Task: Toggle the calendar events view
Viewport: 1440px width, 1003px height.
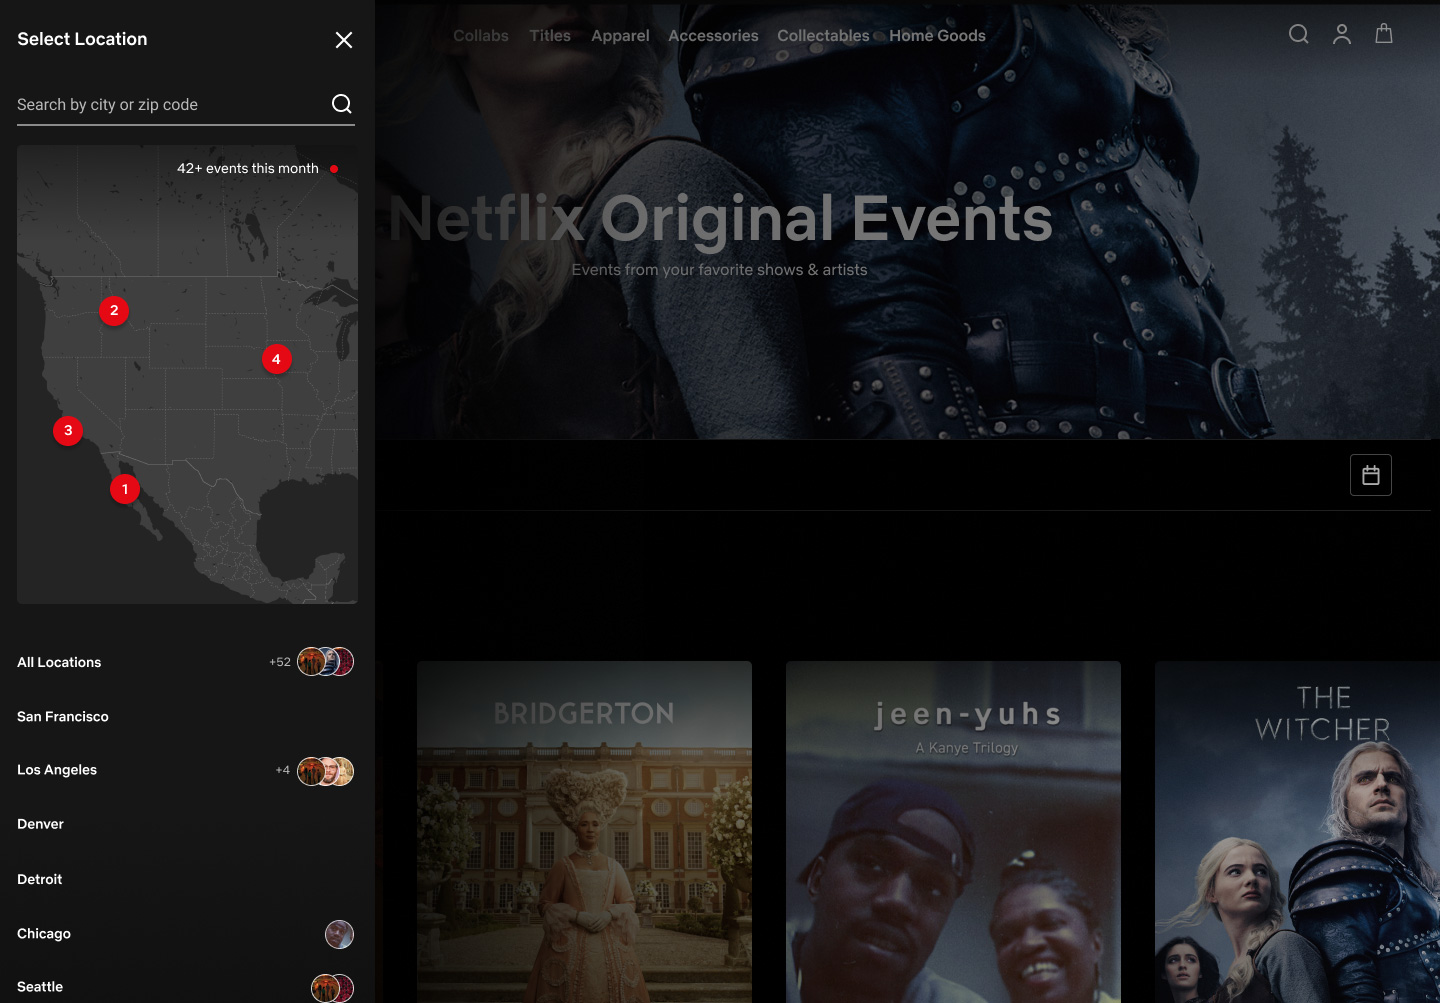Action: click(1371, 474)
